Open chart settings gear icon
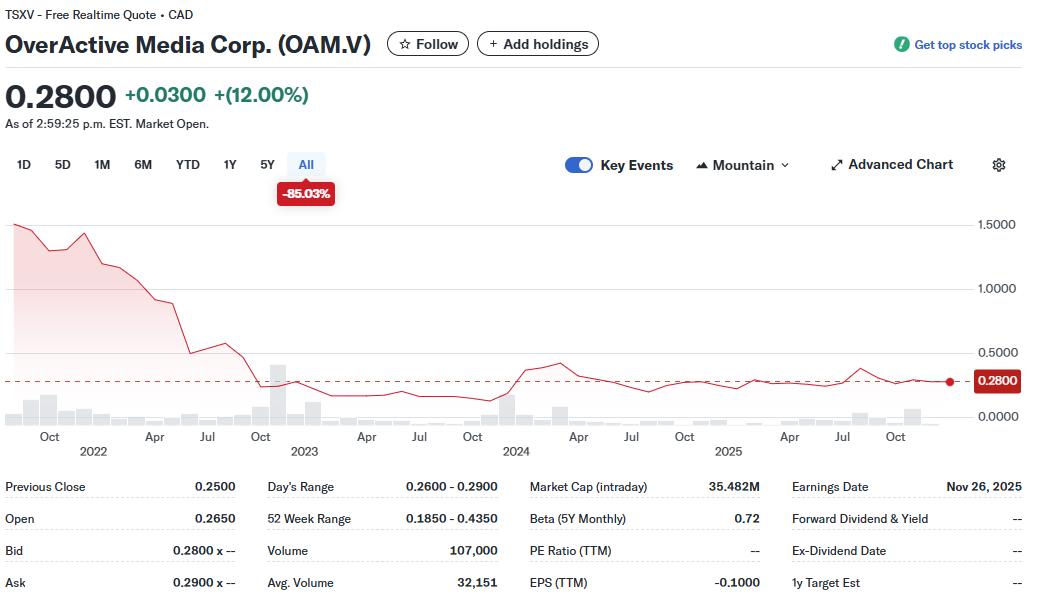This screenshot has width=1041, height=603. click(998, 165)
